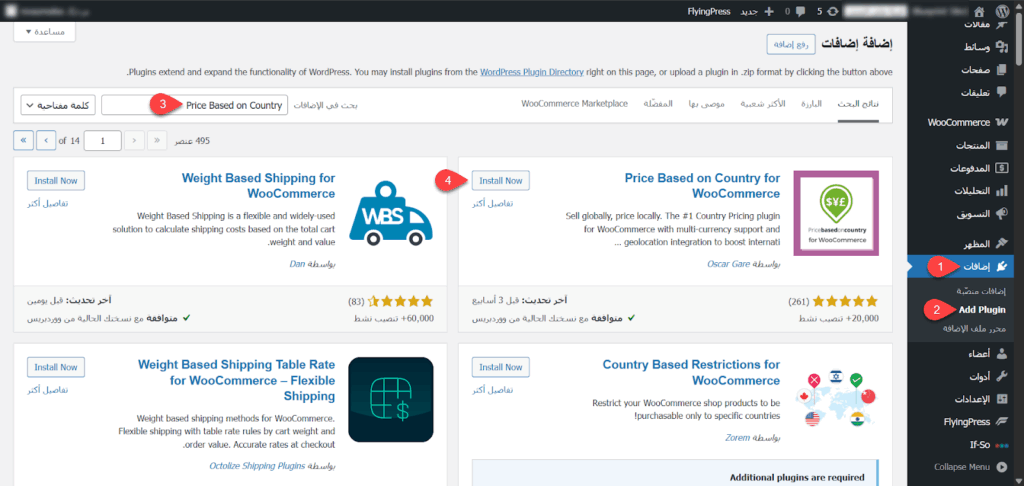This screenshot has height=486, width=1024.
Task: Install Price Based on Country for WooCommerce
Action: pos(500,181)
